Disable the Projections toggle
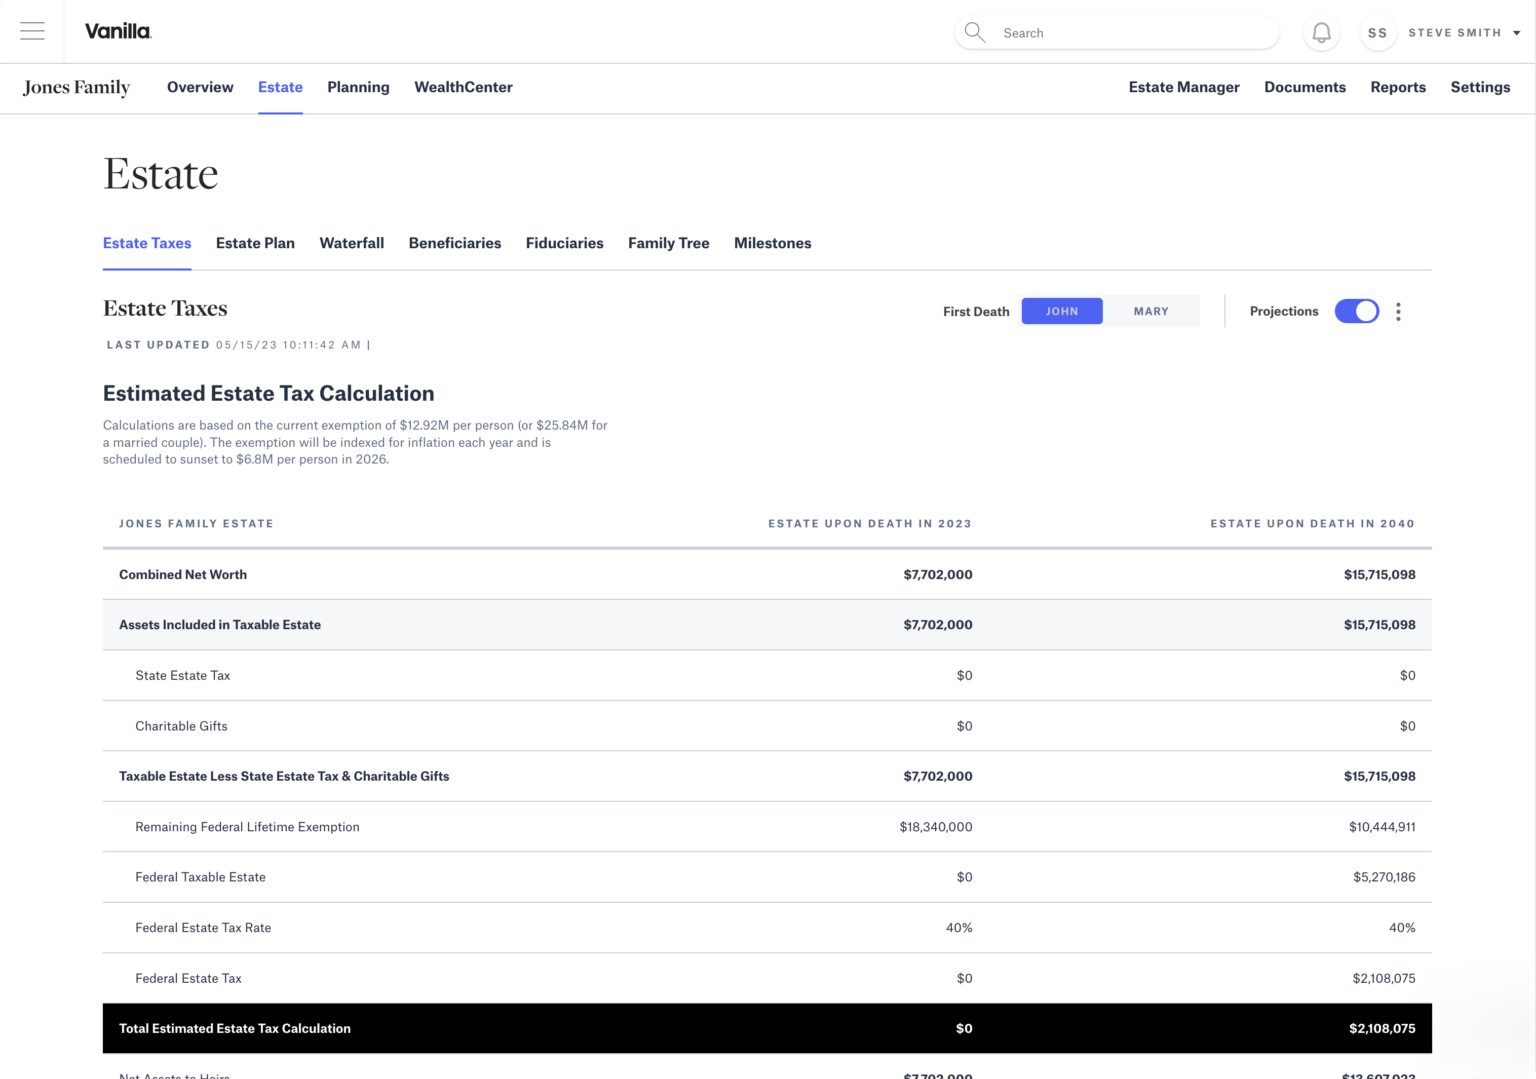Image resolution: width=1536 pixels, height=1079 pixels. click(x=1356, y=311)
